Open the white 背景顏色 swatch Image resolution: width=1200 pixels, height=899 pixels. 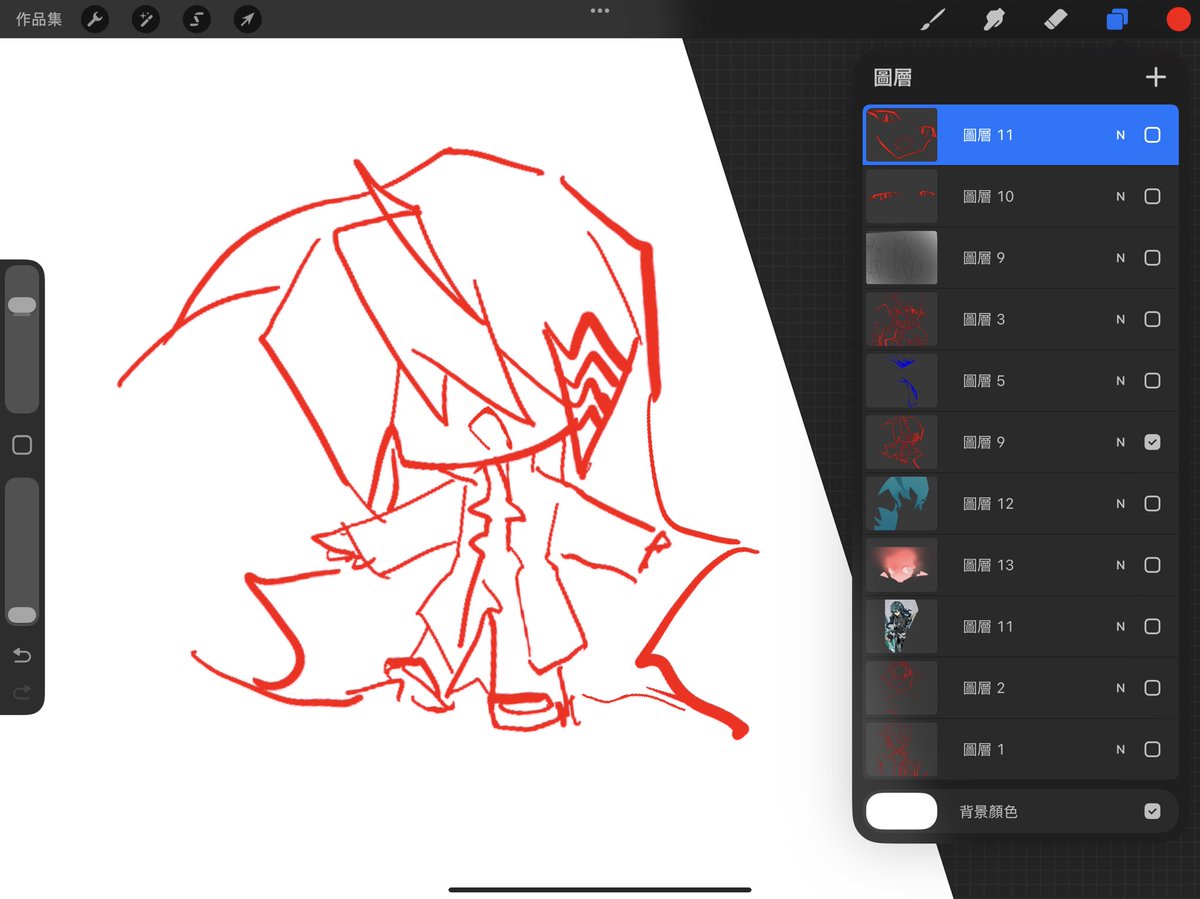click(901, 811)
